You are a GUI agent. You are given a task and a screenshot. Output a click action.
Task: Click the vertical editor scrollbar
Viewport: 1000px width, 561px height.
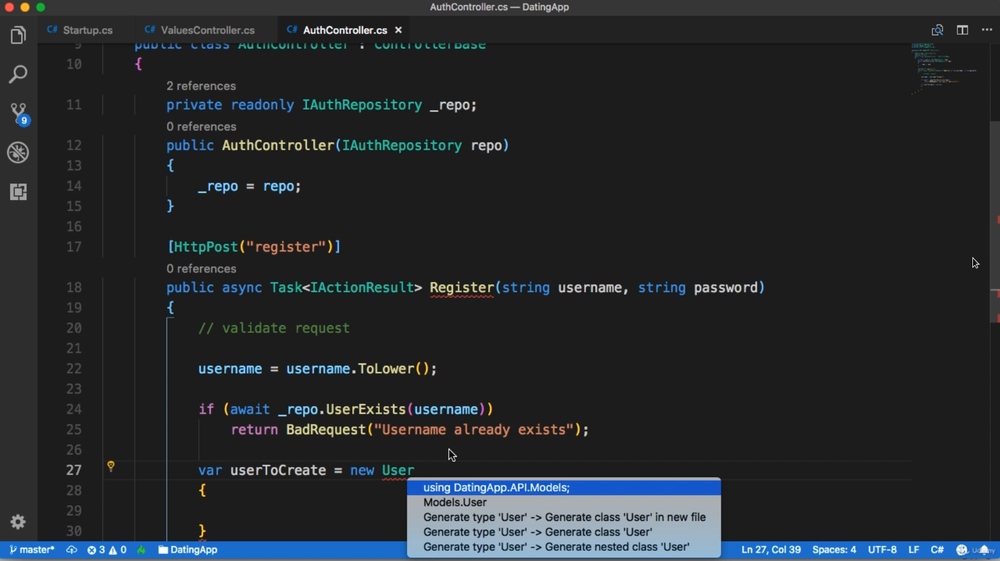click(994, 223)
